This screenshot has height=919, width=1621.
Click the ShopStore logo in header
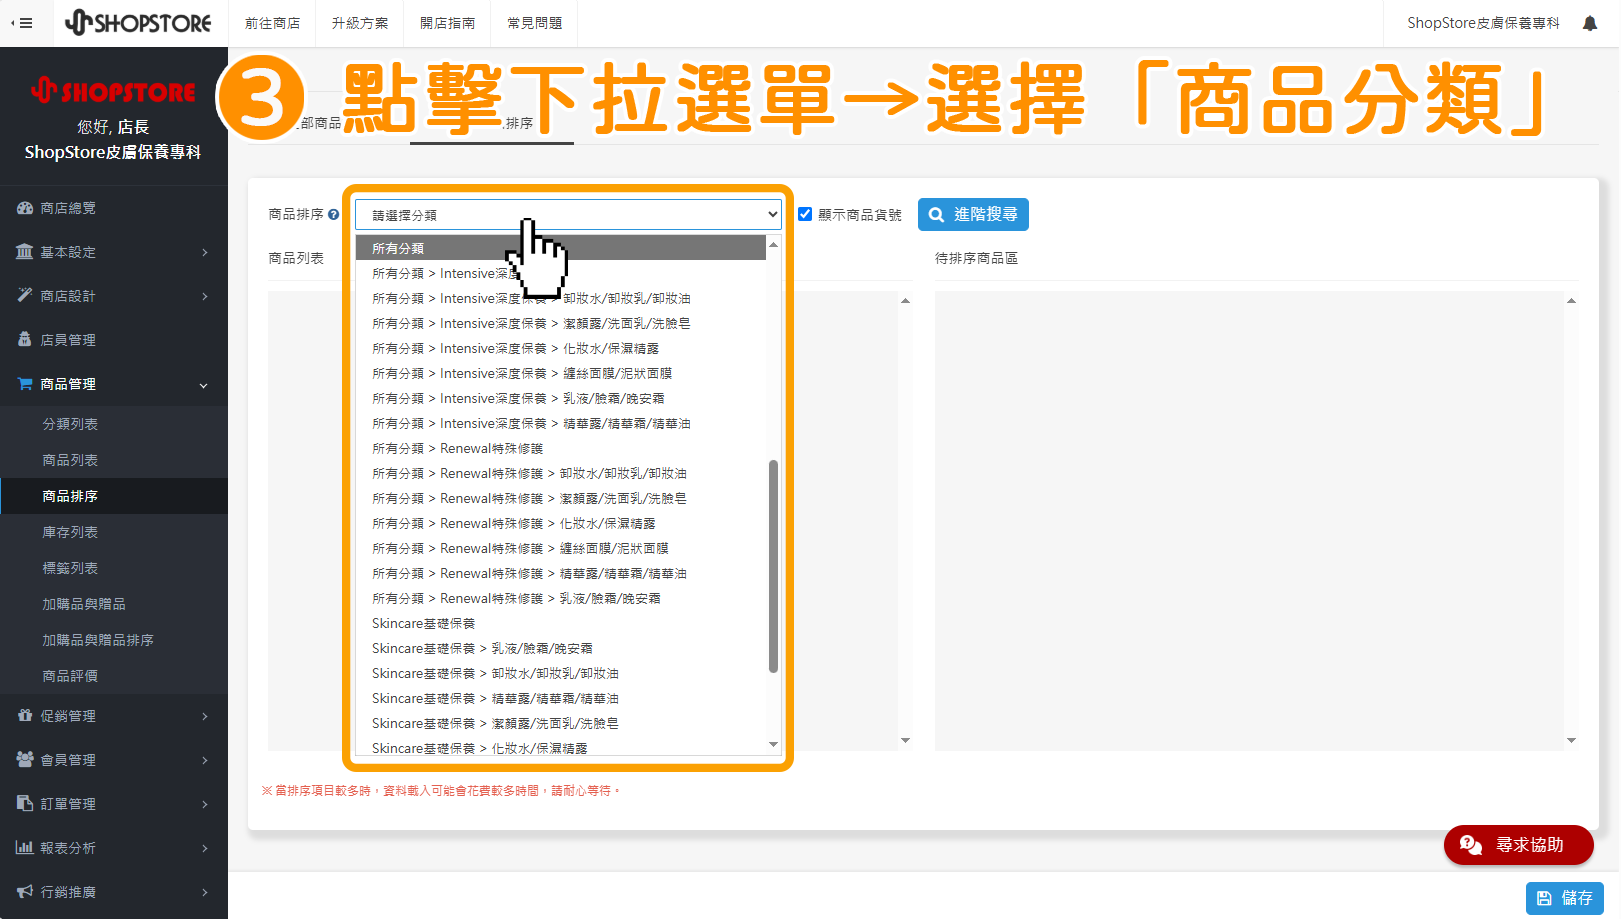(138, 22)
